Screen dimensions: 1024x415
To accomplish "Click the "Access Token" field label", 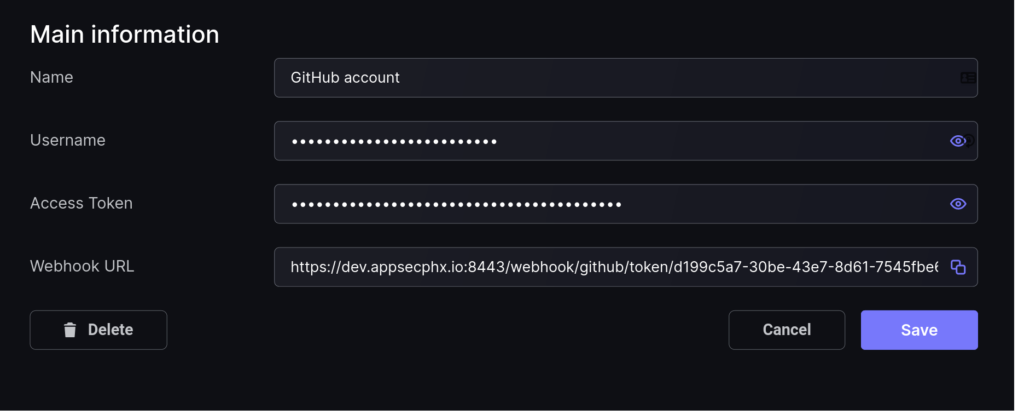I will pyautogui.click(x=81, y=203).
